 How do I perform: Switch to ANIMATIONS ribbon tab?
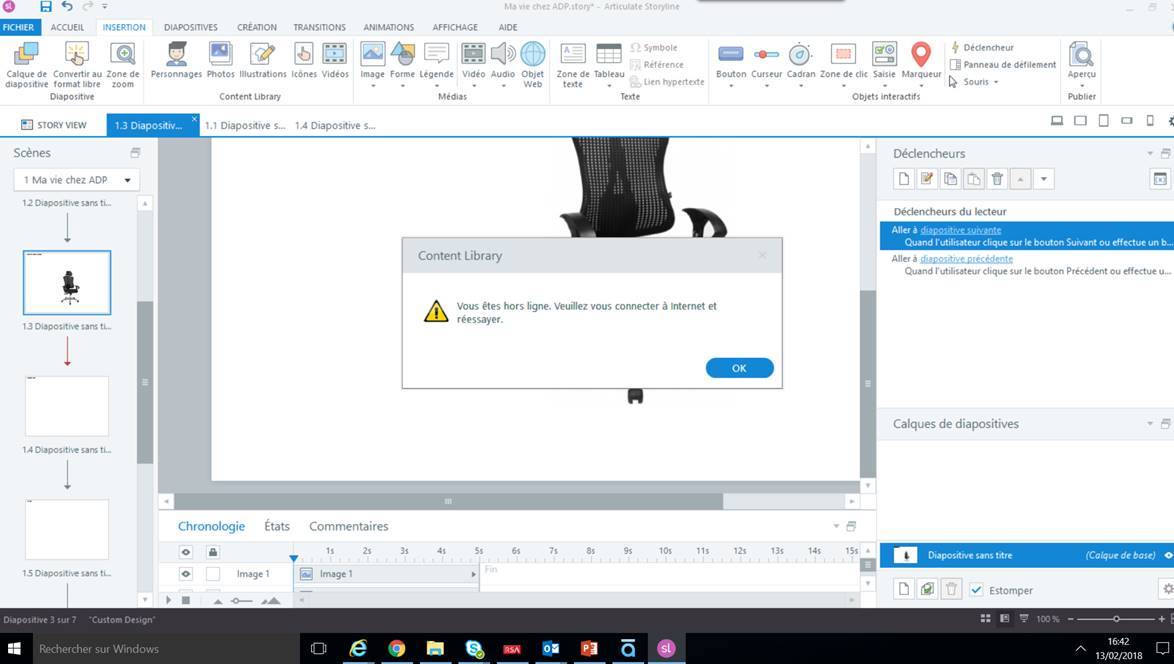pos(389,27)
